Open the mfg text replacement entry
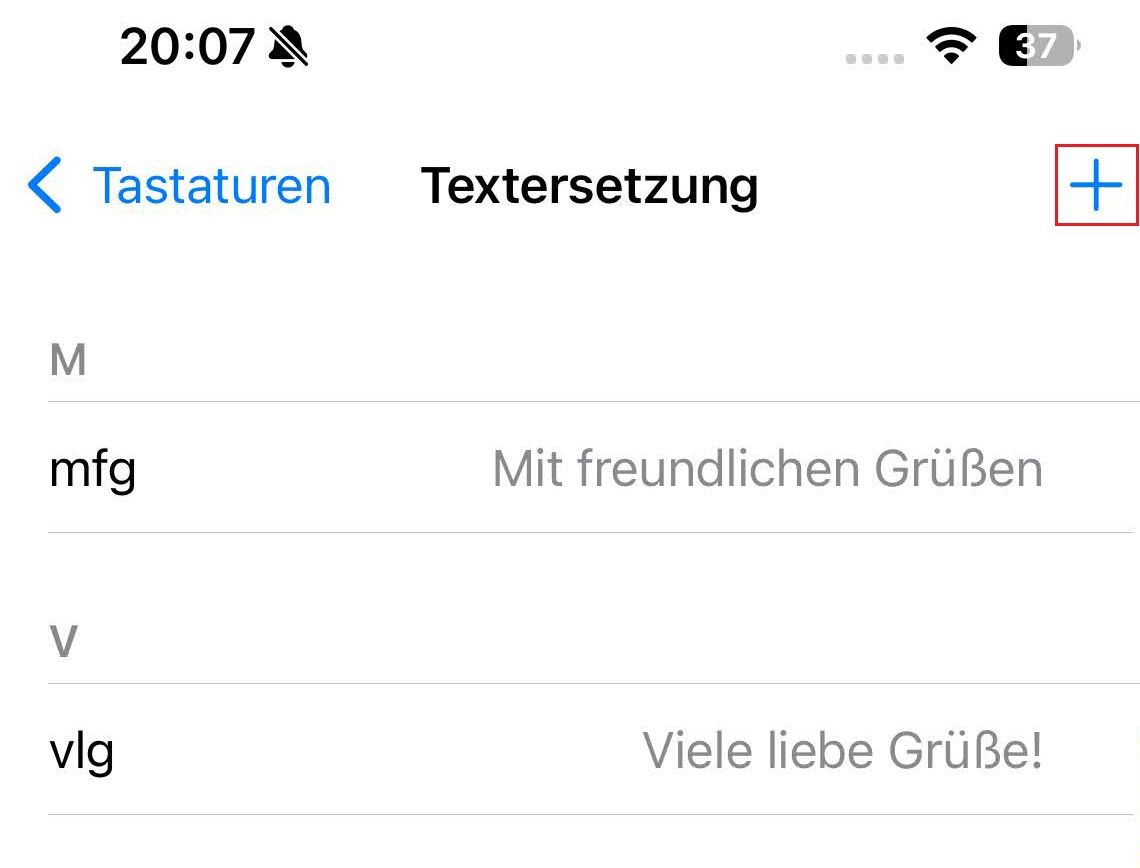Screen dimensions: 1140x868 pos(570,468)
